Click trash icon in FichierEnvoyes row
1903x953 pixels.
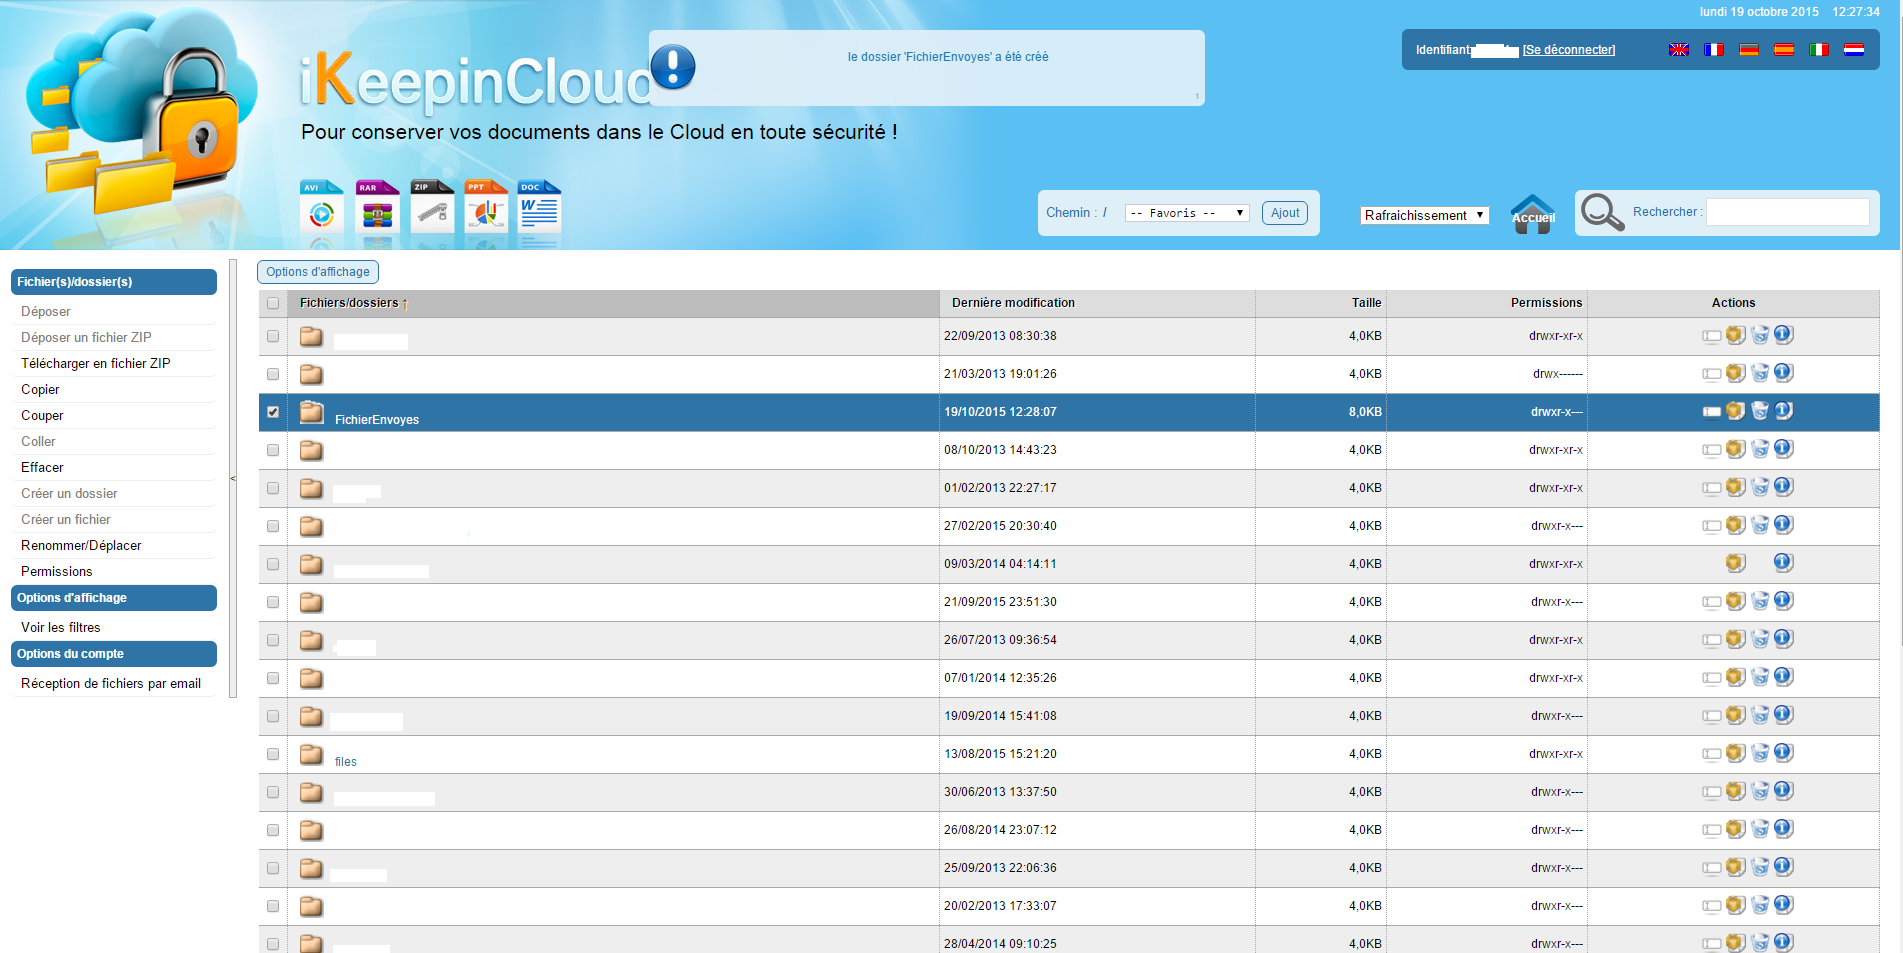tap(1760, 411)
